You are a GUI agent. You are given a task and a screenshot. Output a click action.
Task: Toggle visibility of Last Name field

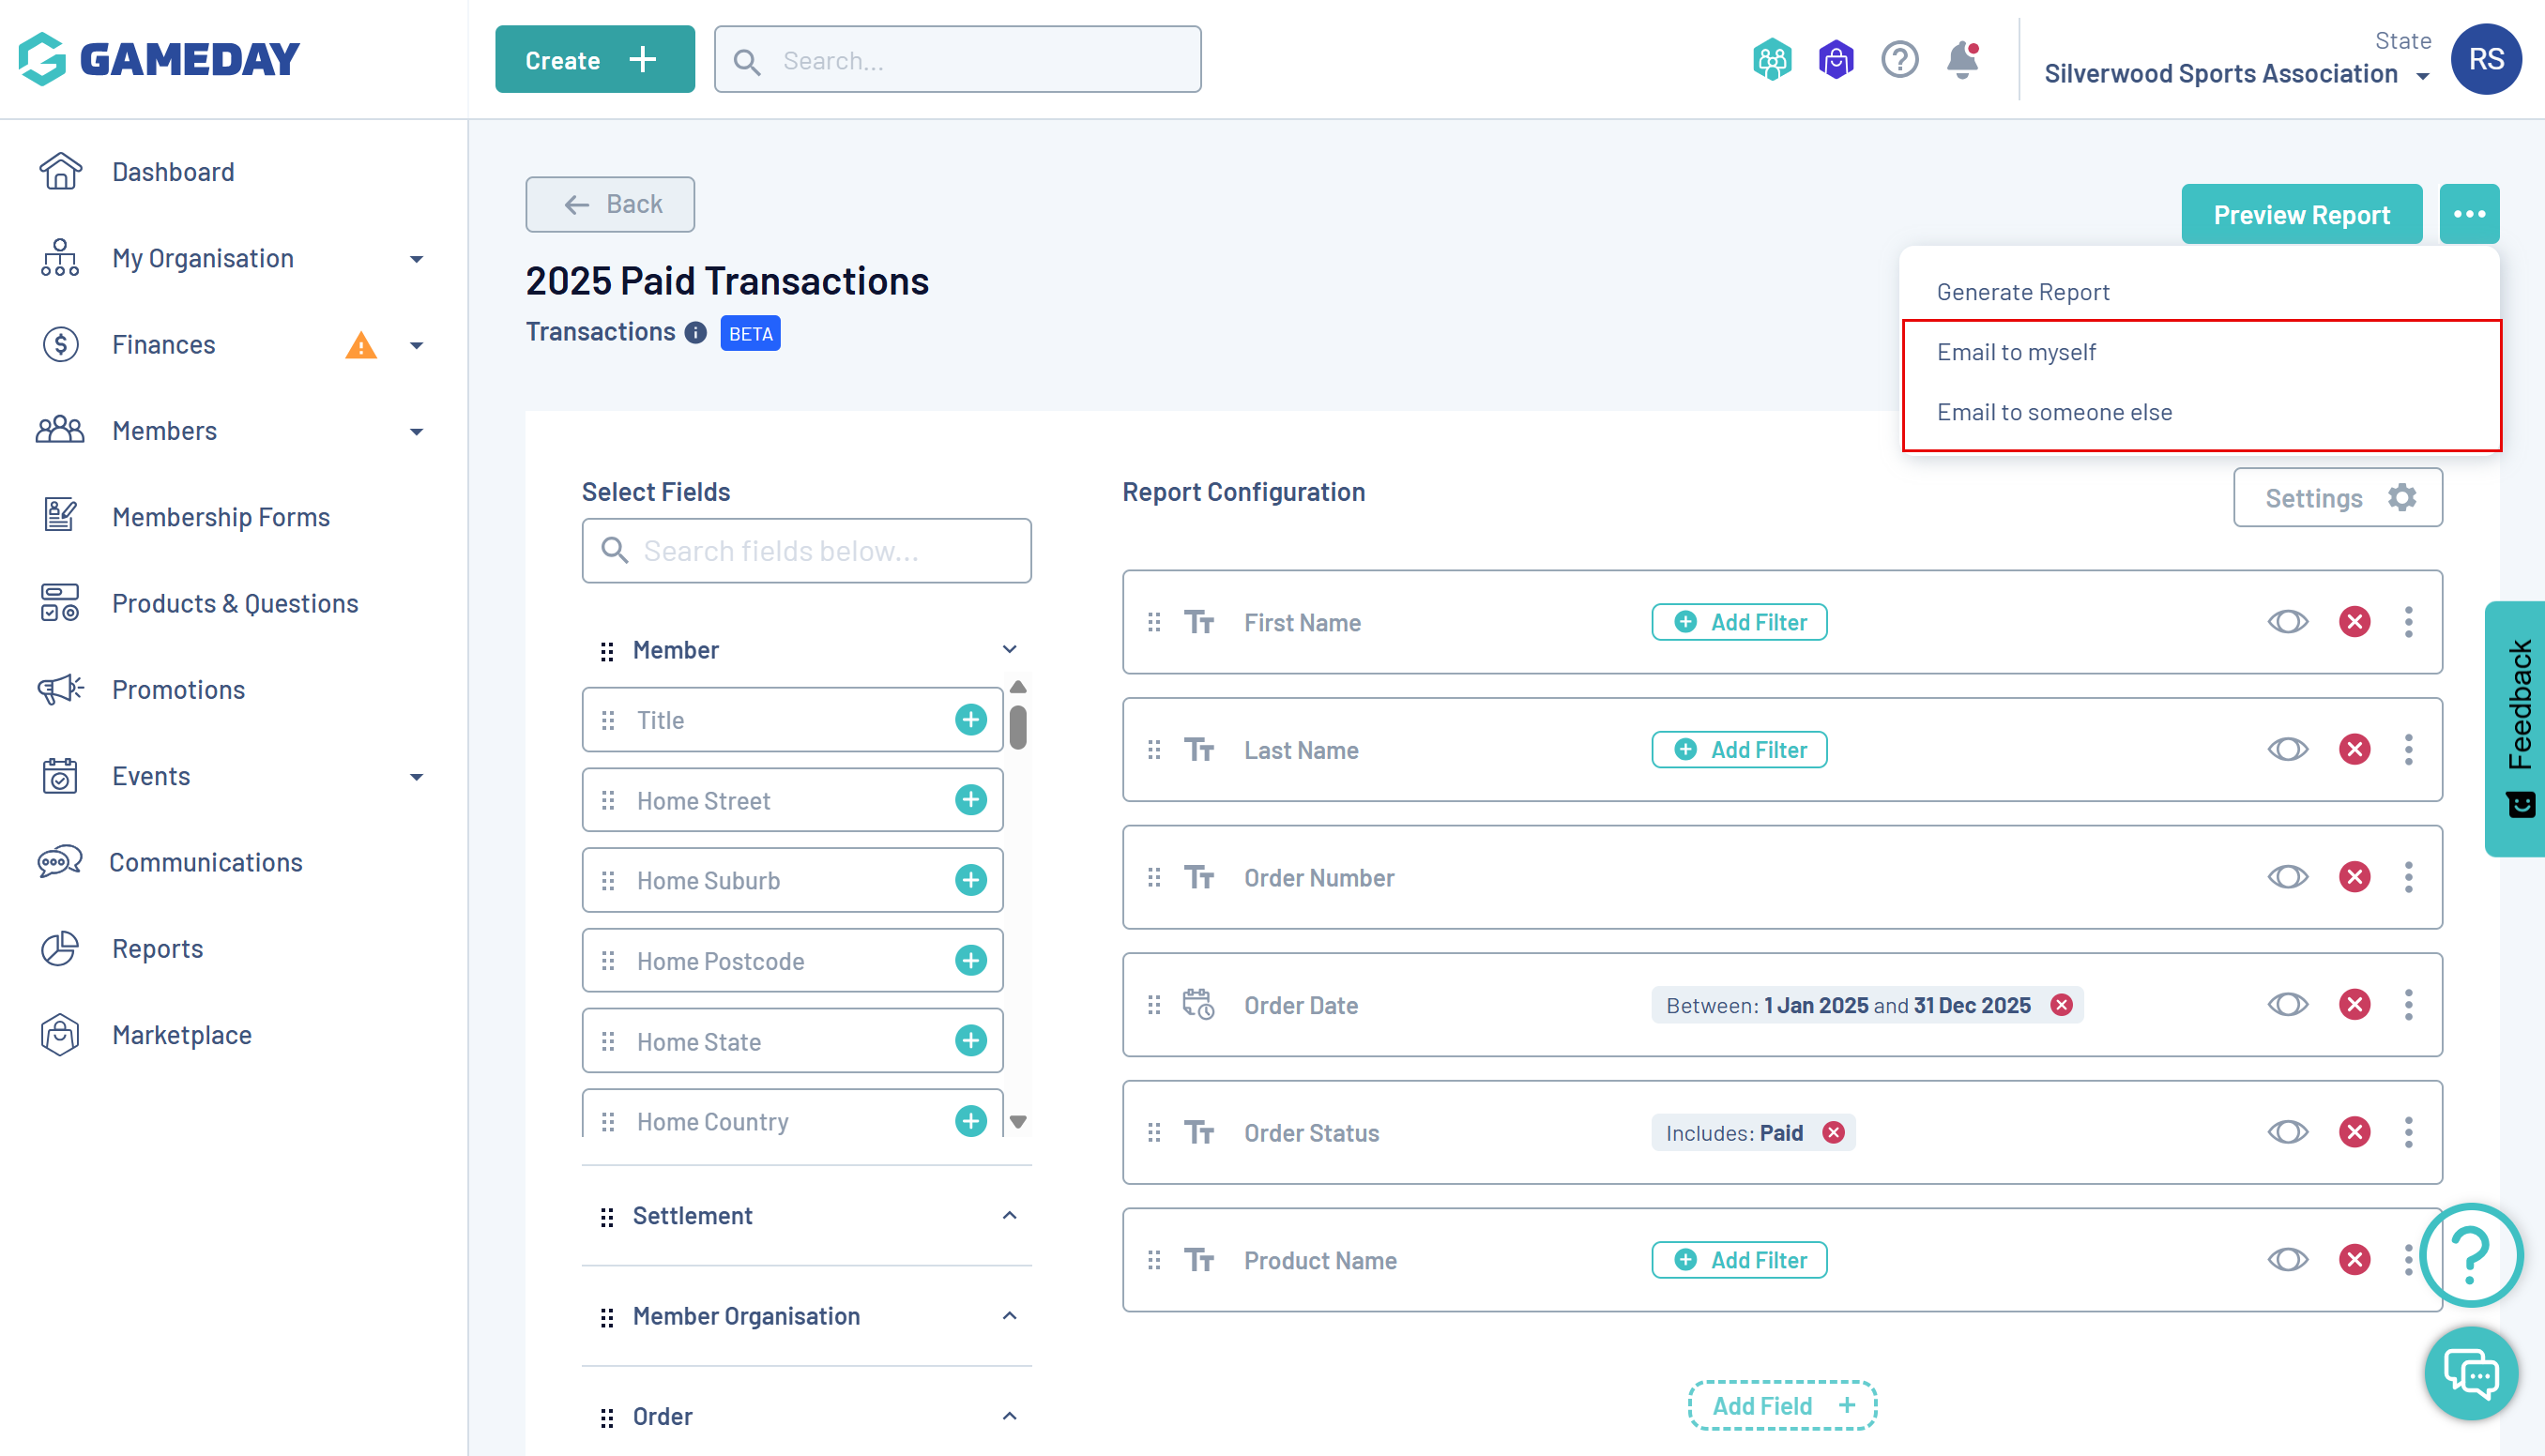pos(2287,749)
